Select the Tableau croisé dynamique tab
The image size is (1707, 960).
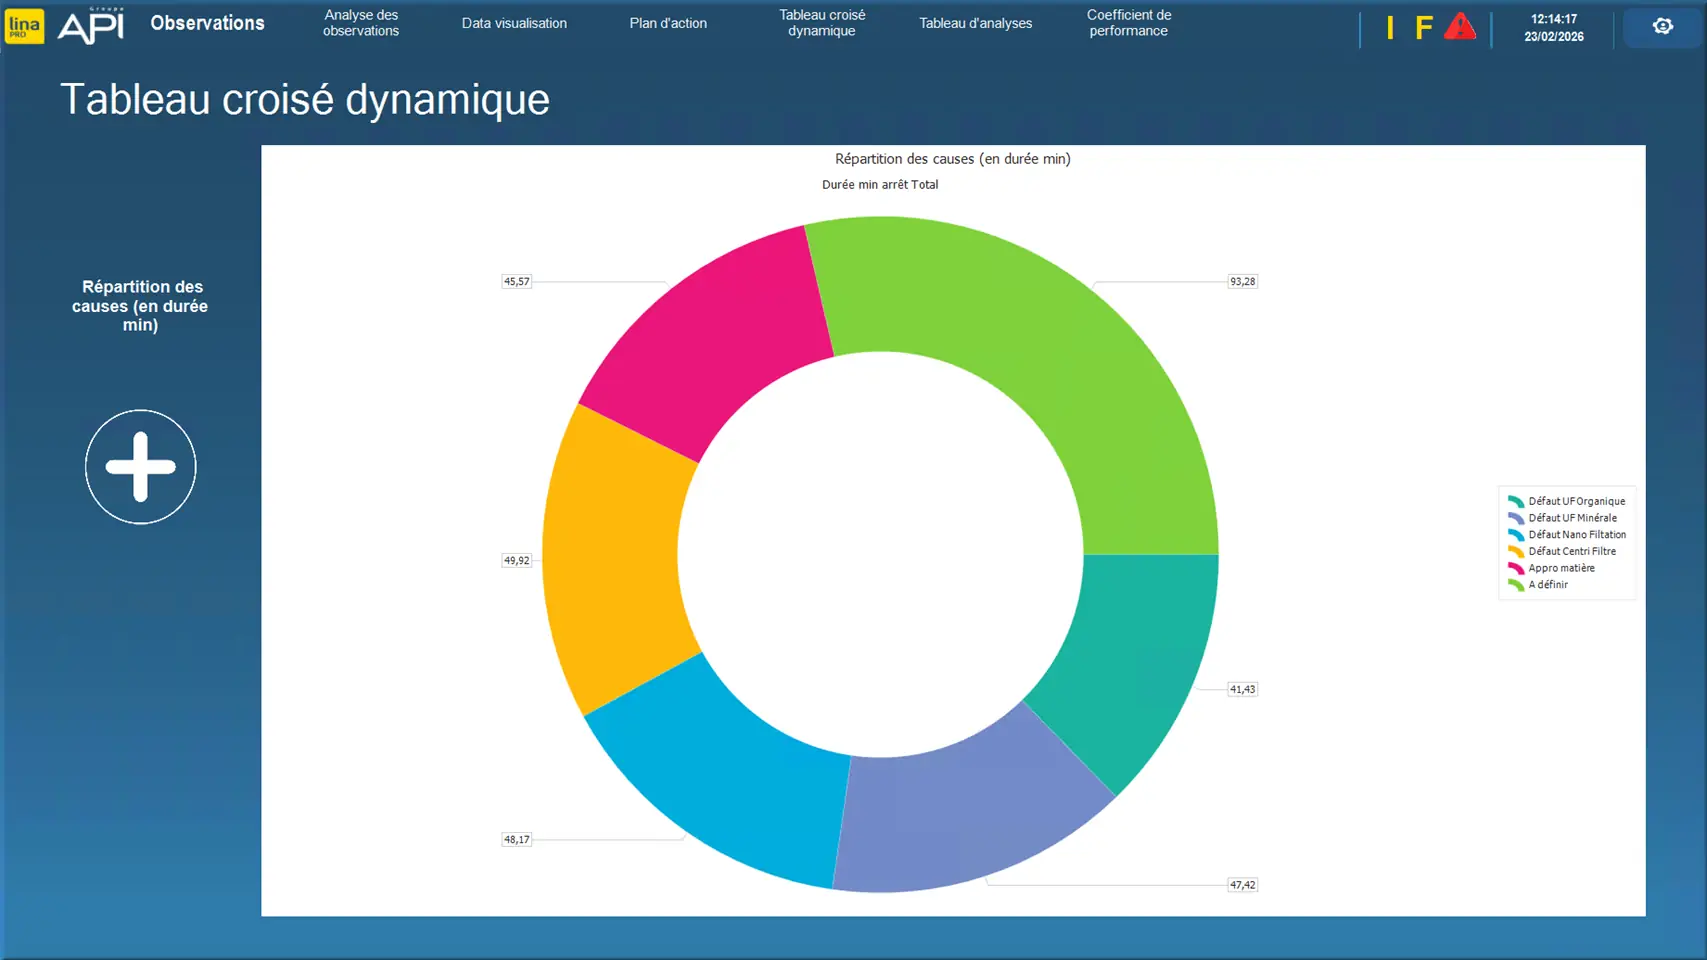point(822,23)
